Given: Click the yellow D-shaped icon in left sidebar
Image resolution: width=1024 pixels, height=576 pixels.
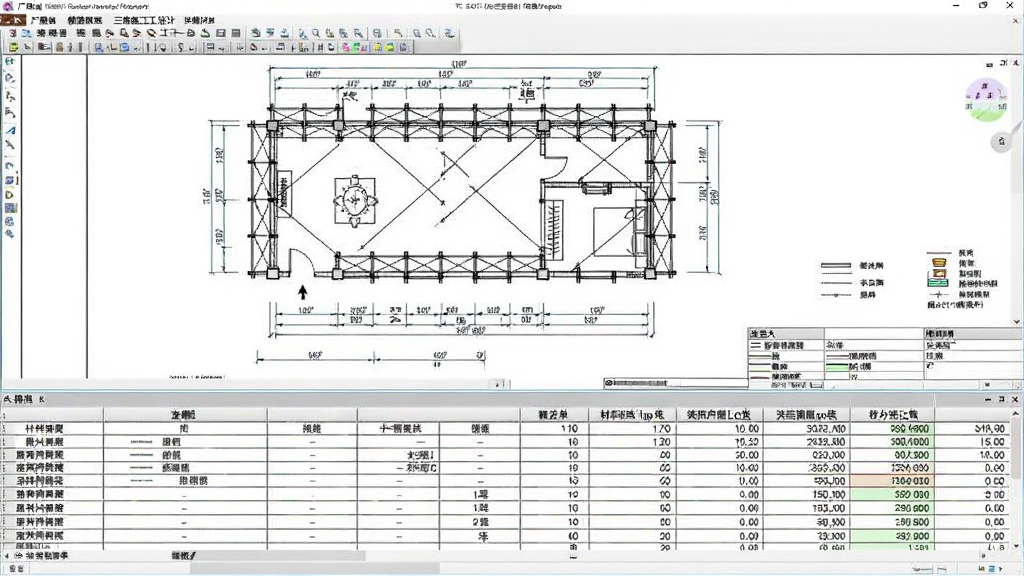Looking at the screenshot, I should click(x=10, y=195).
